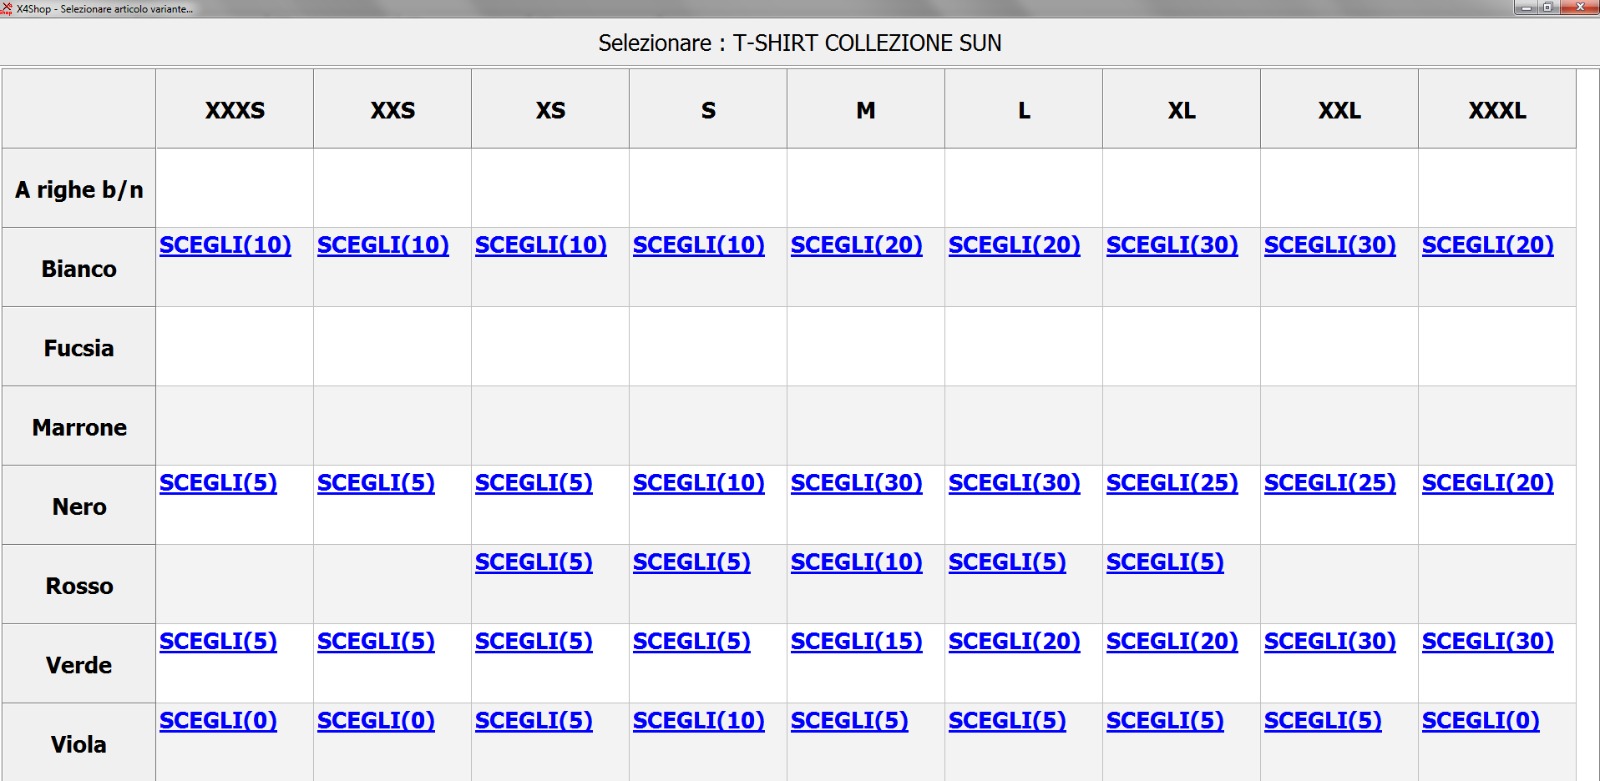Select Rosso T-shirt in size M

pyautogui.click(x=856, y=562)
